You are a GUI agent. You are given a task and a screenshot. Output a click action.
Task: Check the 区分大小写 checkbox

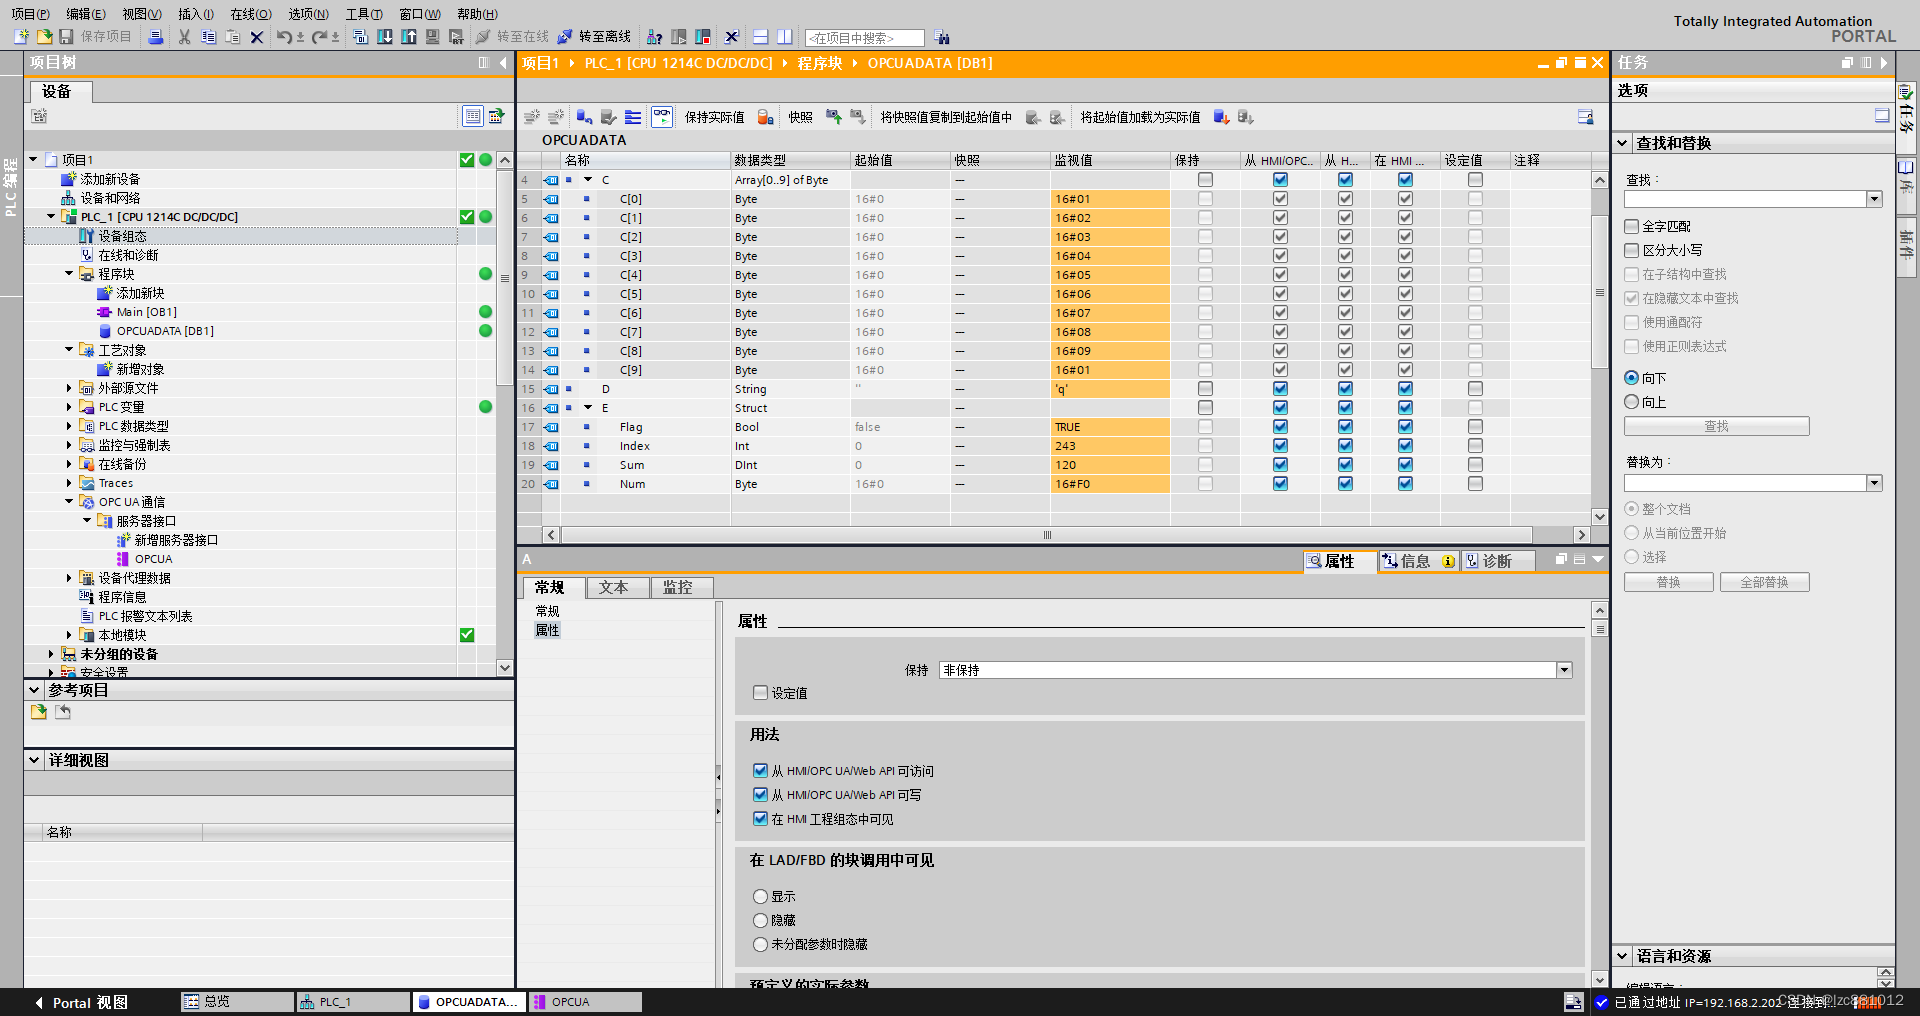click(x=1632, y=250)
